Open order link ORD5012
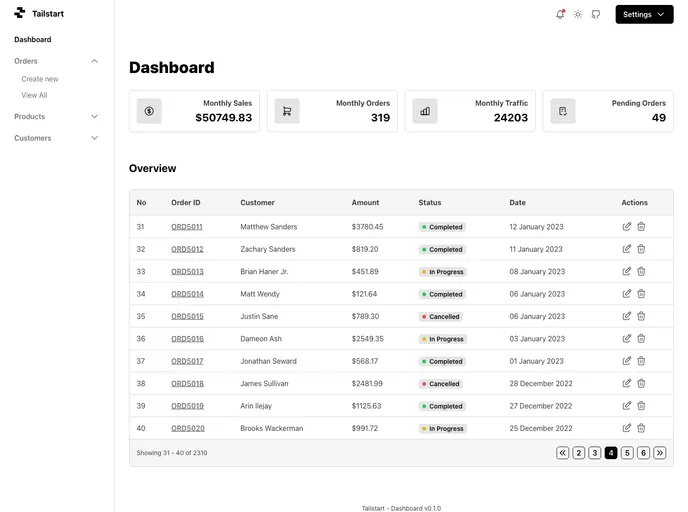 pyautogui.click(x=187, y=249)
